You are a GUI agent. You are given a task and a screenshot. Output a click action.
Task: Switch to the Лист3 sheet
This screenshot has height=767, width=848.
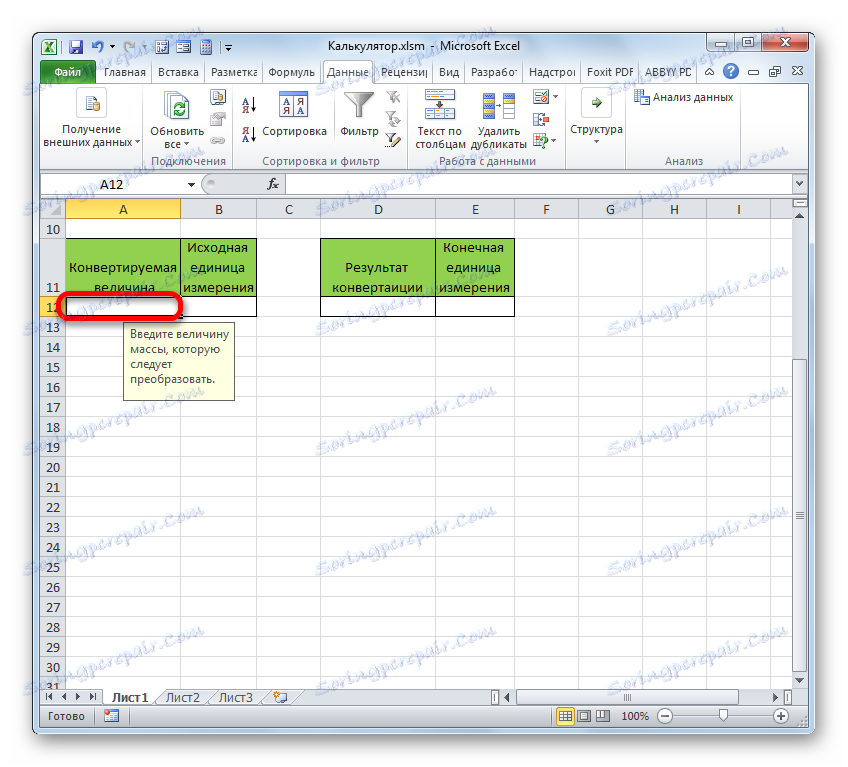tap(235, 698)
